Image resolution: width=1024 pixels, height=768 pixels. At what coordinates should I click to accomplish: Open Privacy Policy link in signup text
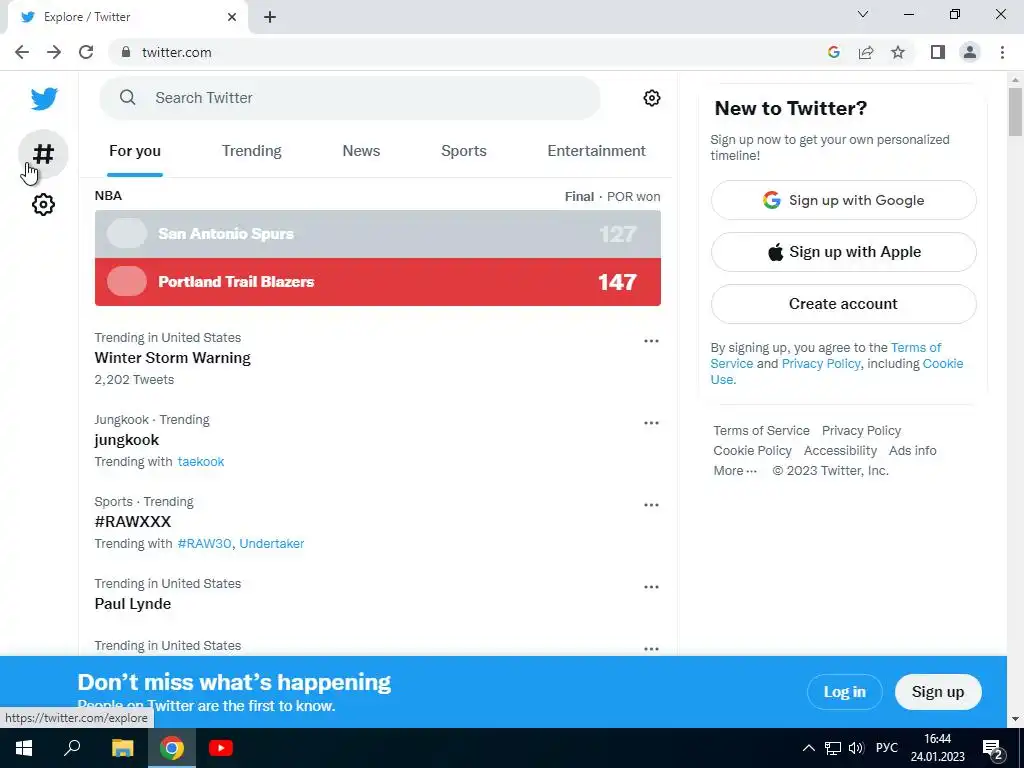(x=821, y=364)
